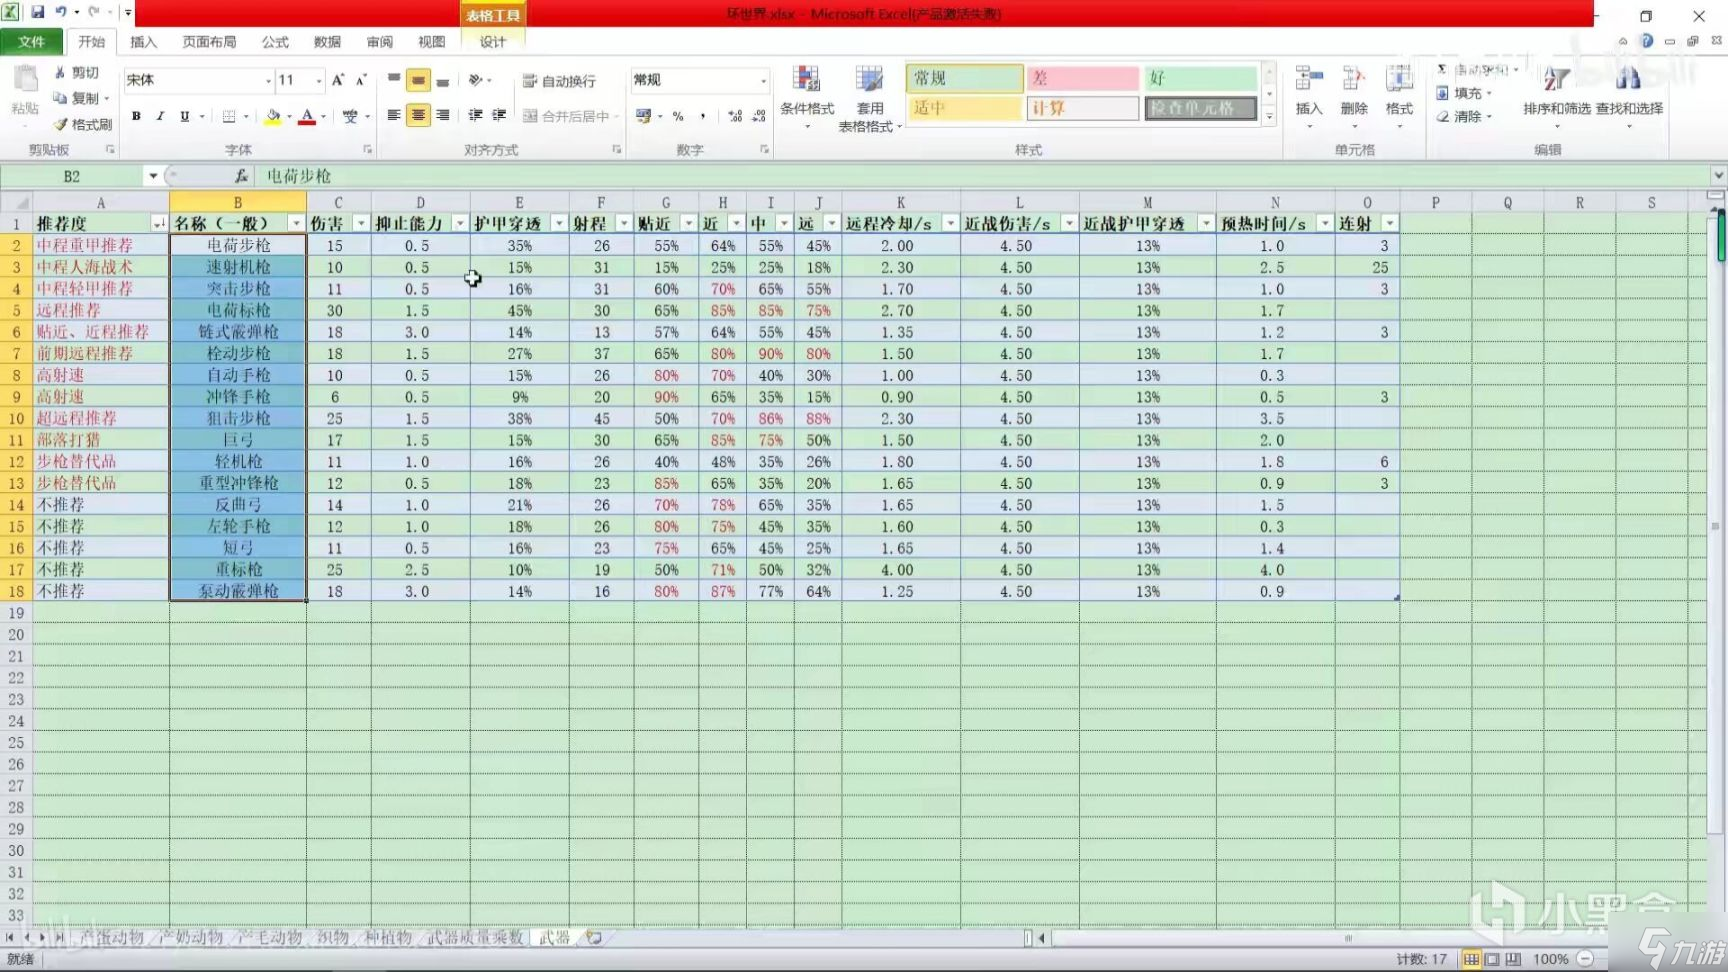Apply the 差 (Bad) cell style swatch
The width and height of the screenshot is (1728, 972).
(x=1083, y=78)
